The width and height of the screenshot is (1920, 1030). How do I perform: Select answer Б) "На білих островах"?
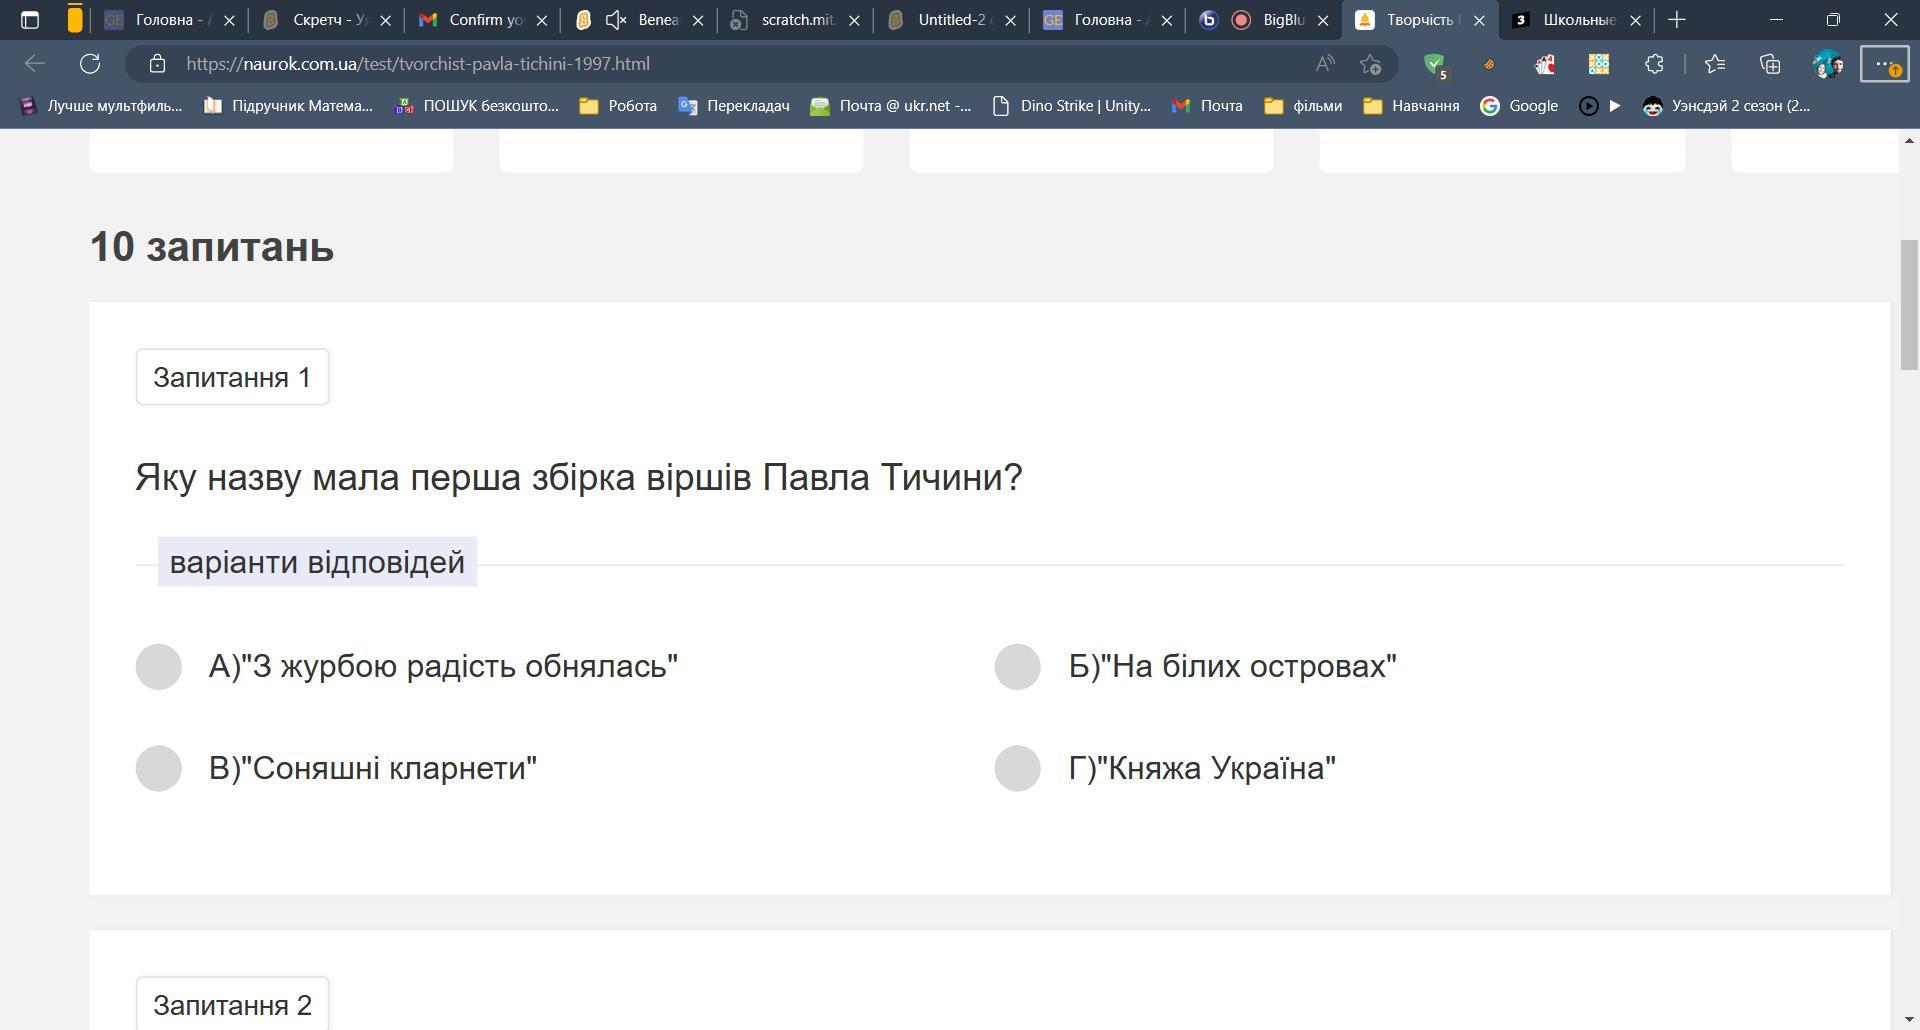[1017, 667]
